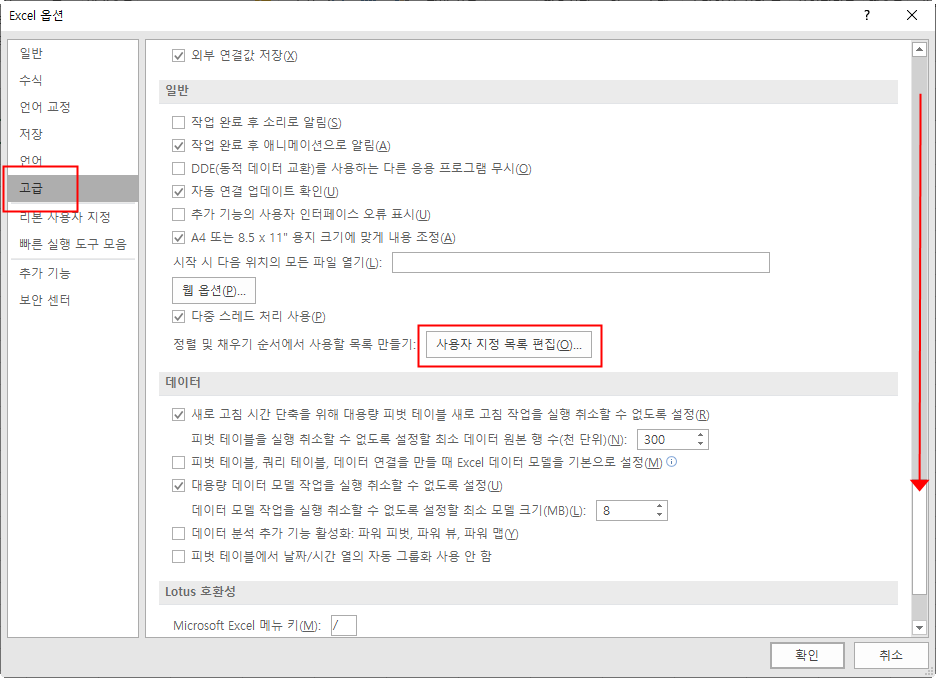Select 추가 기능 in the sidebar
The width and height of the screenshot is (936, 678).
tap(73, 273)
